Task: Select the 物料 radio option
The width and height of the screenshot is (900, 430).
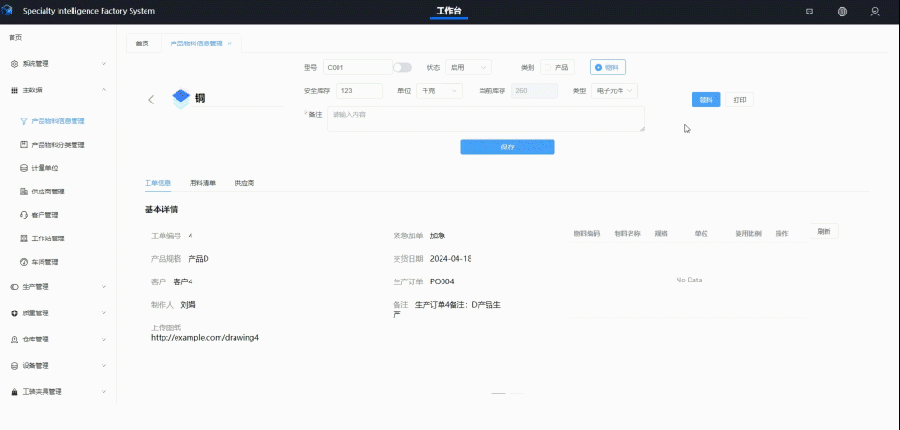Action: click(x=608, y=67)
